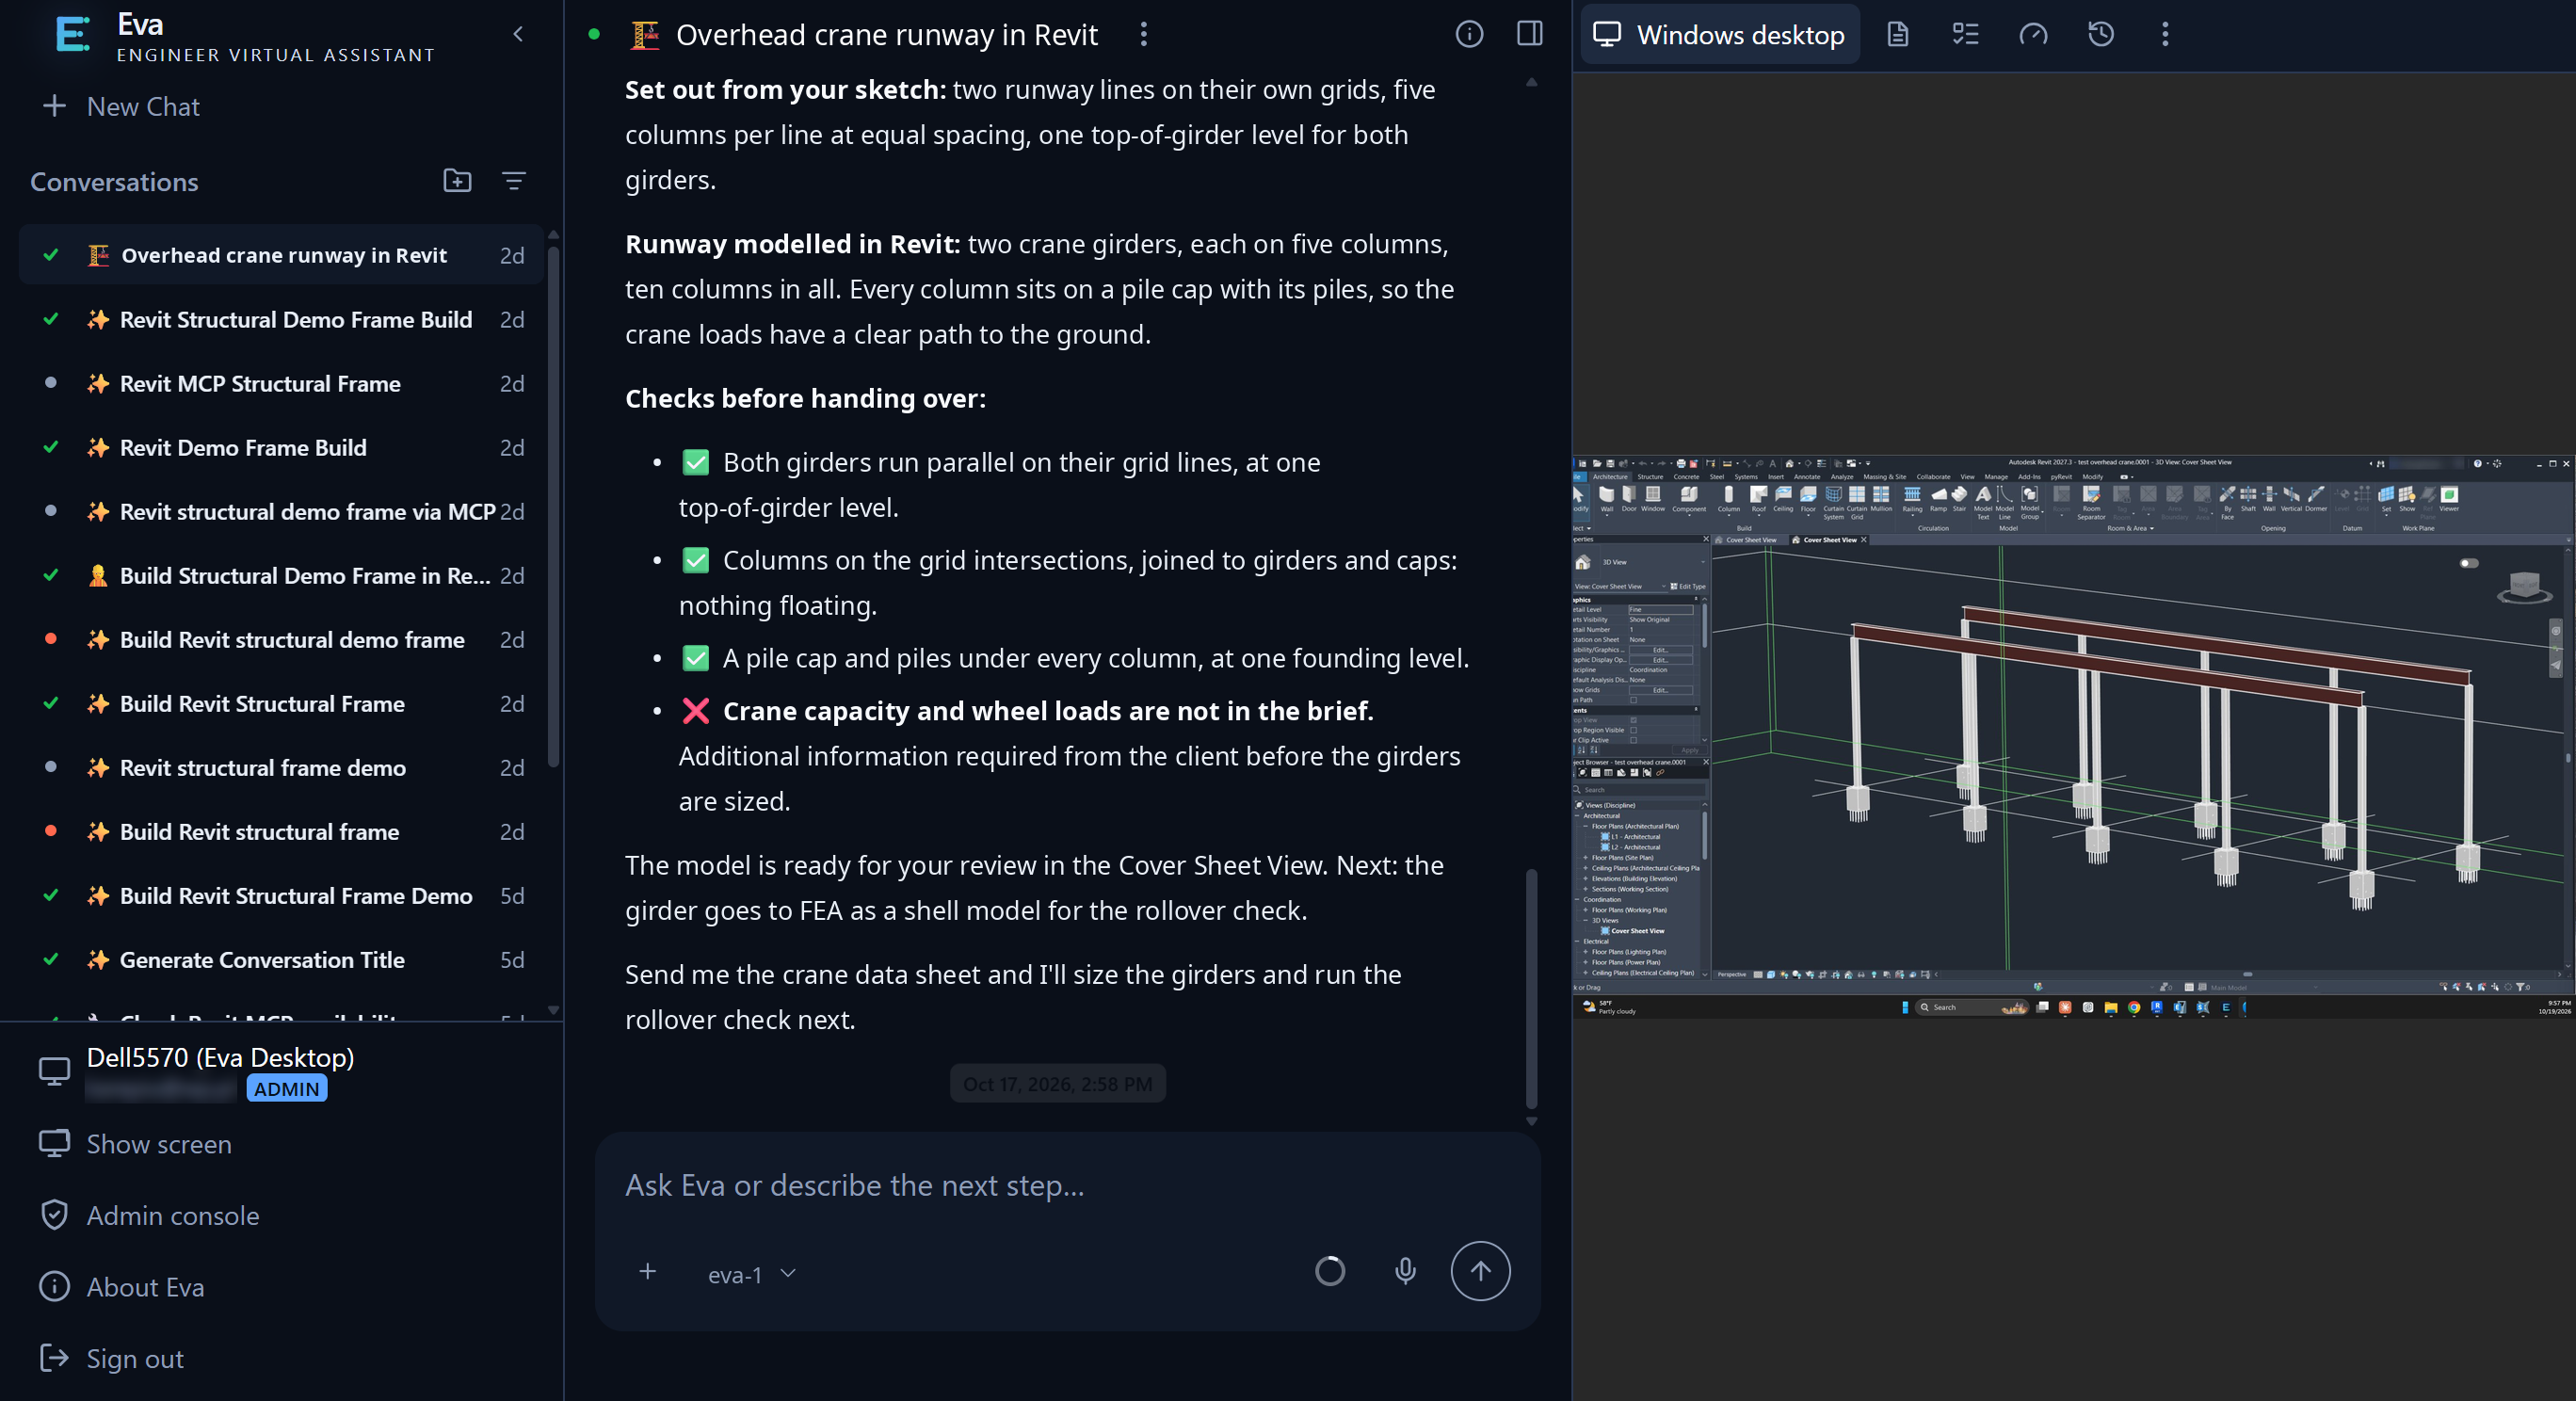Open the gauge performance icon in desktop toolbar

[2033, 35]
